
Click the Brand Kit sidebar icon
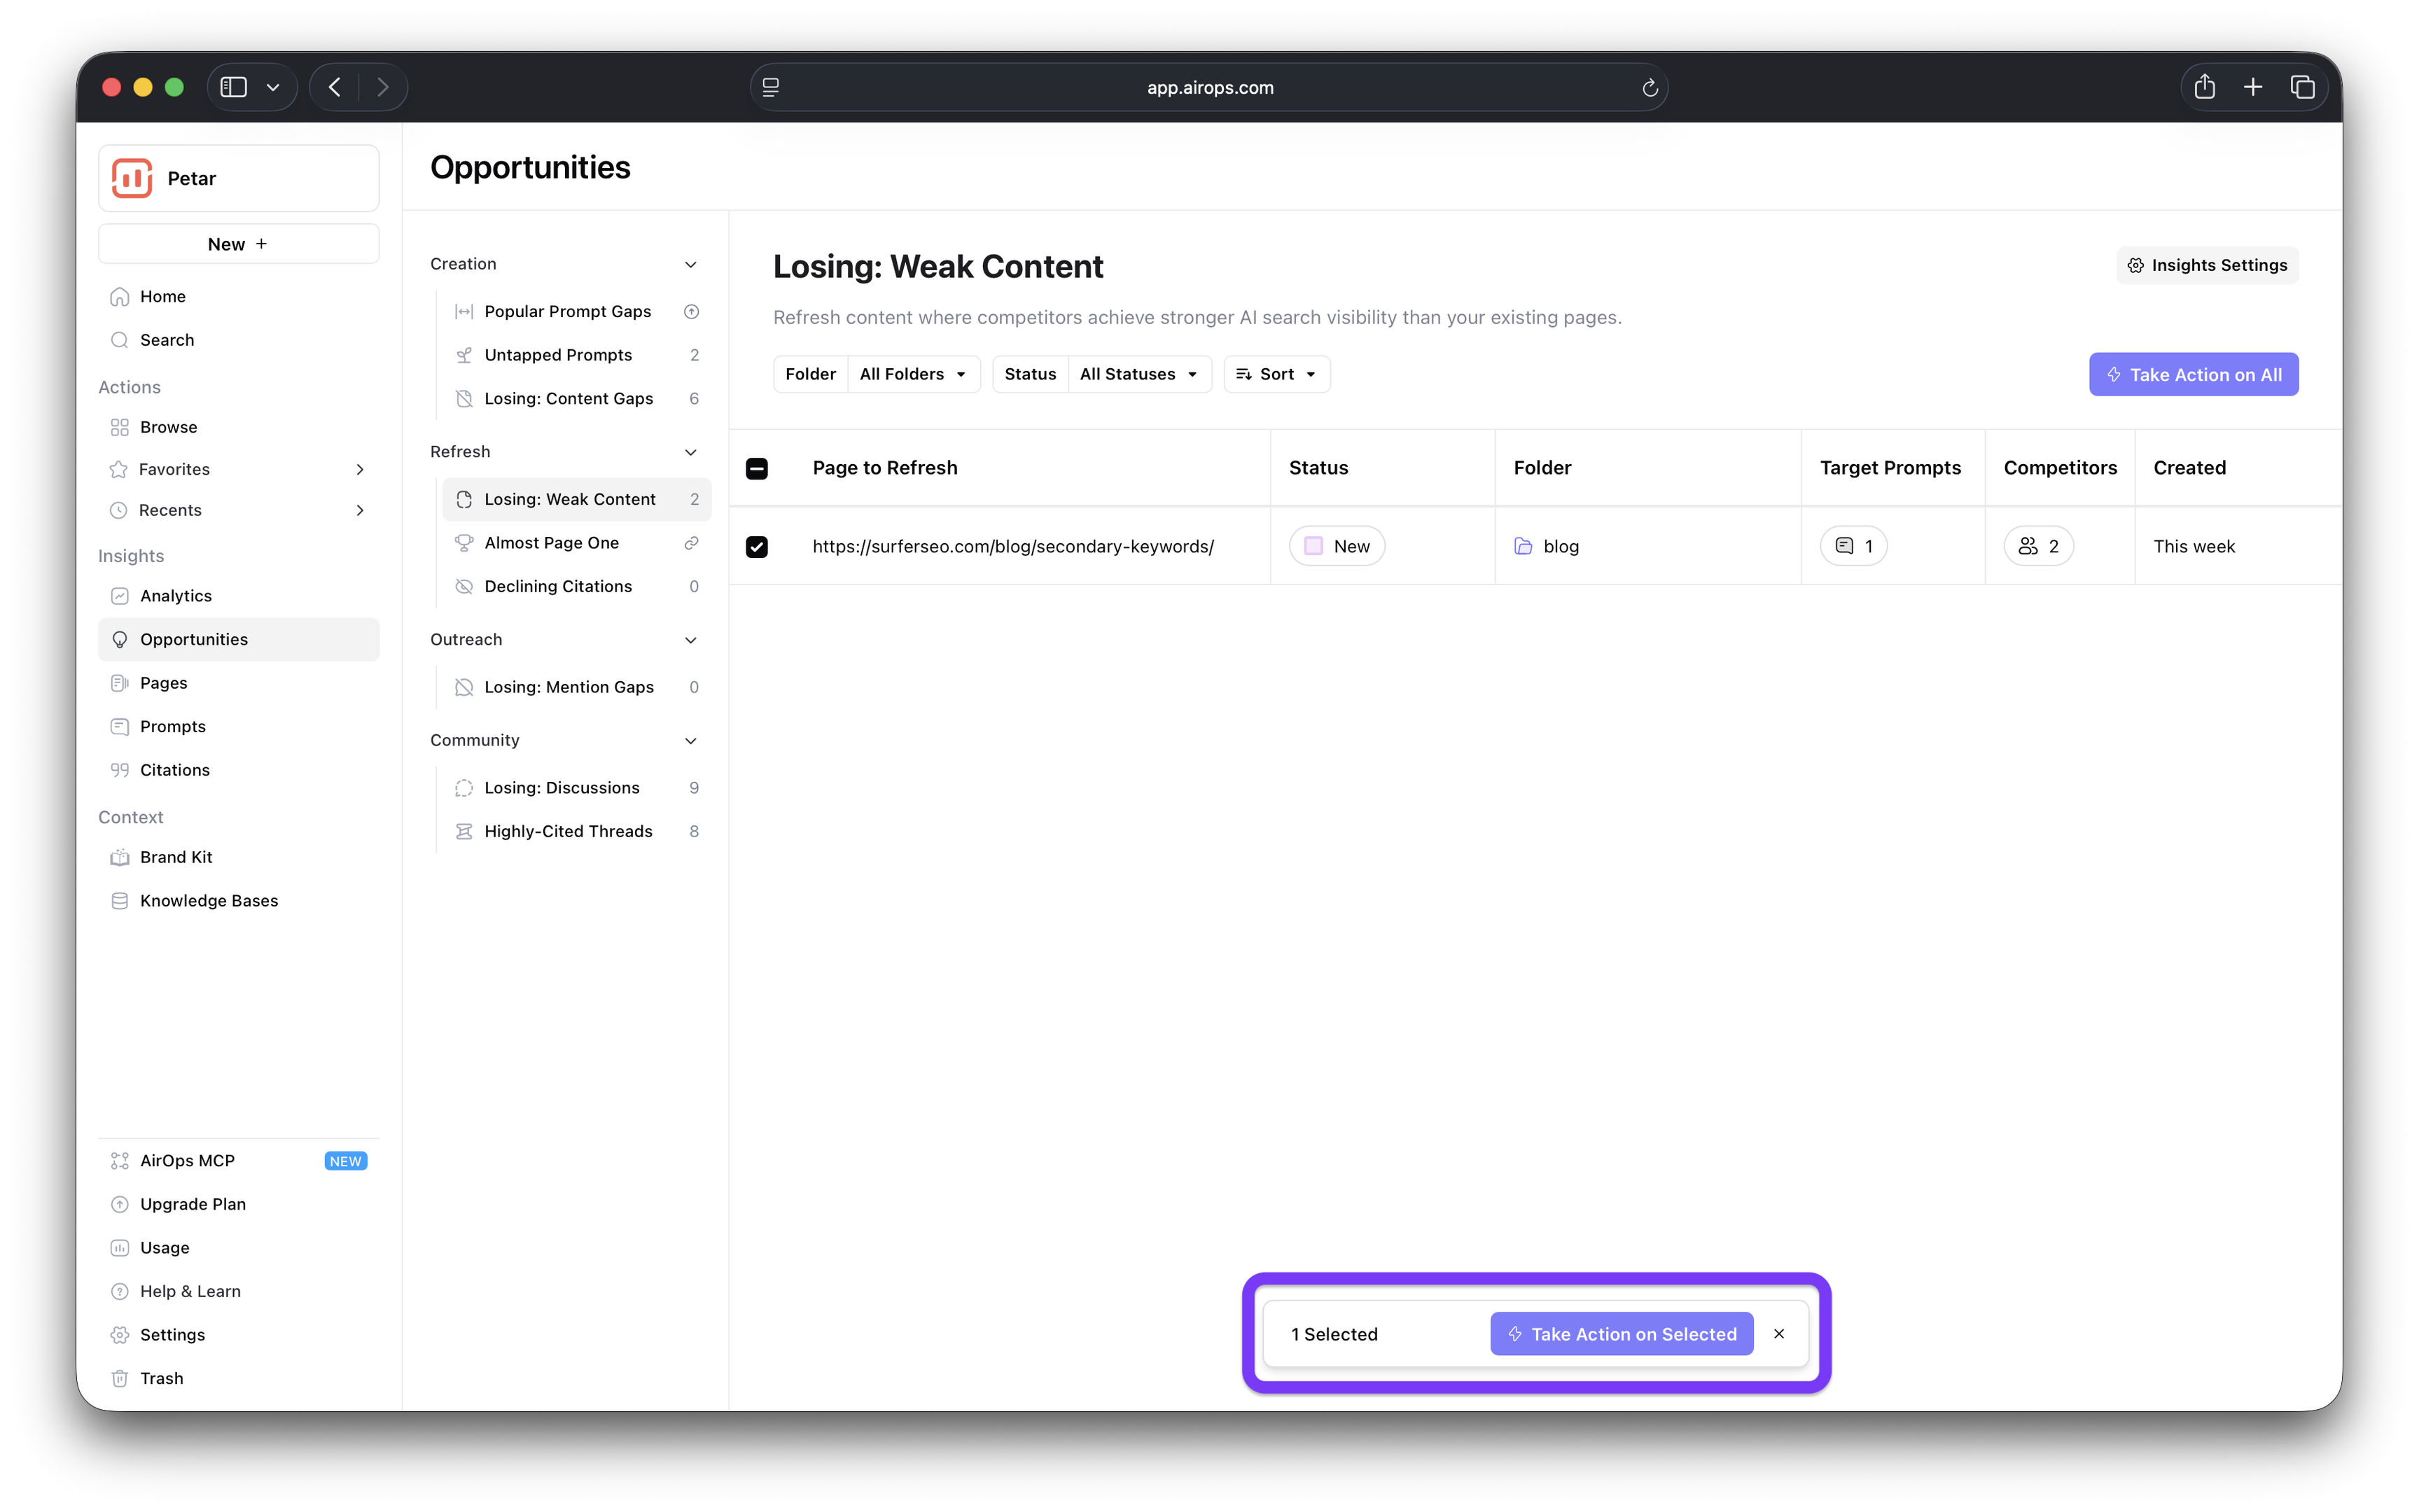pyautogui.click(x=120, y=857)
